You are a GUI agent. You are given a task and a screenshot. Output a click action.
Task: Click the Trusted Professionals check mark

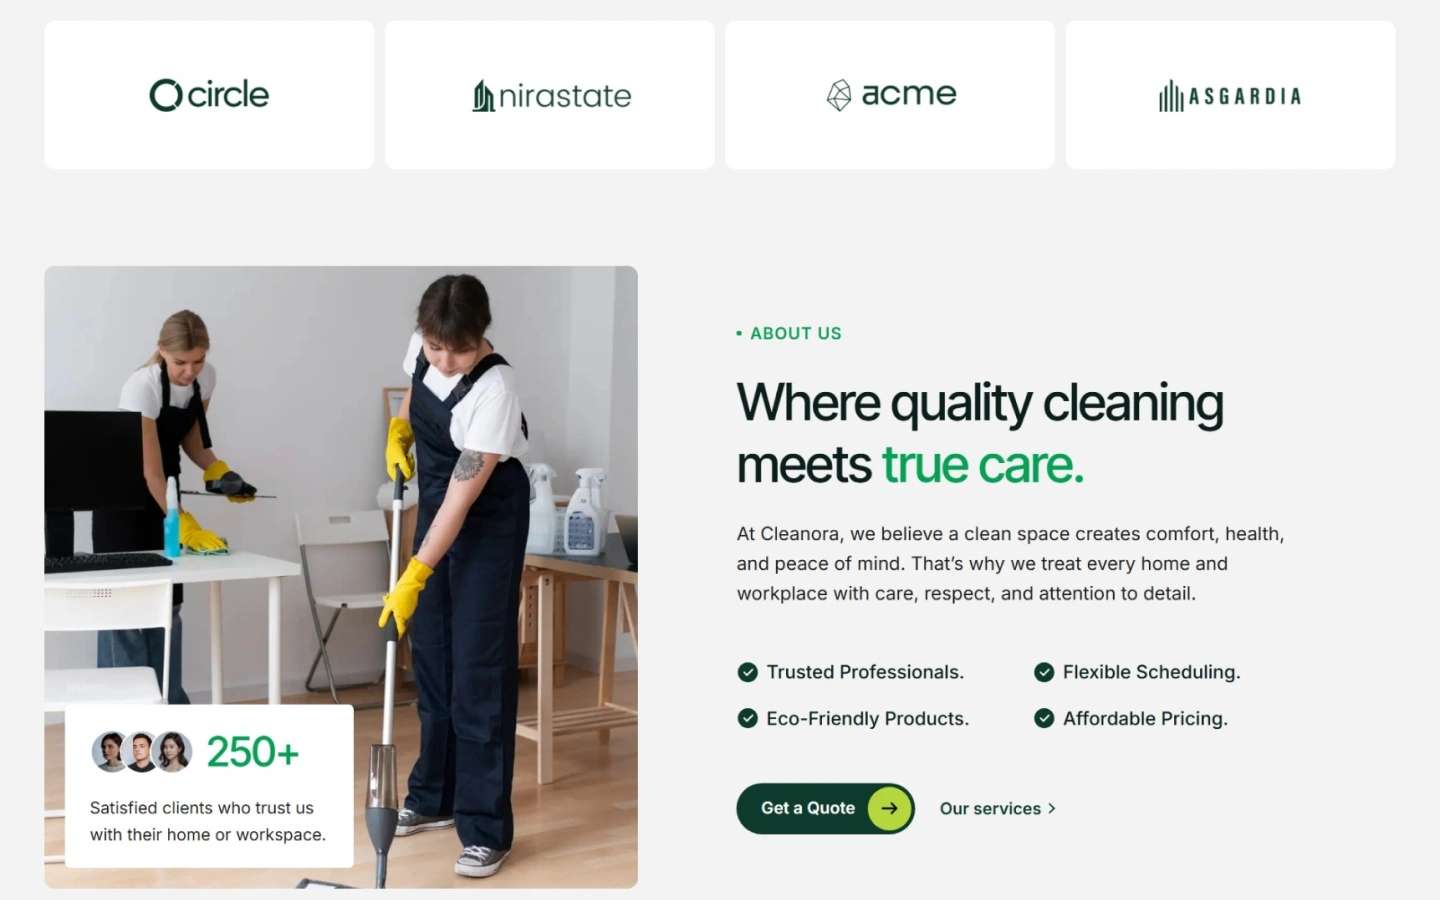tap(747, 672)
